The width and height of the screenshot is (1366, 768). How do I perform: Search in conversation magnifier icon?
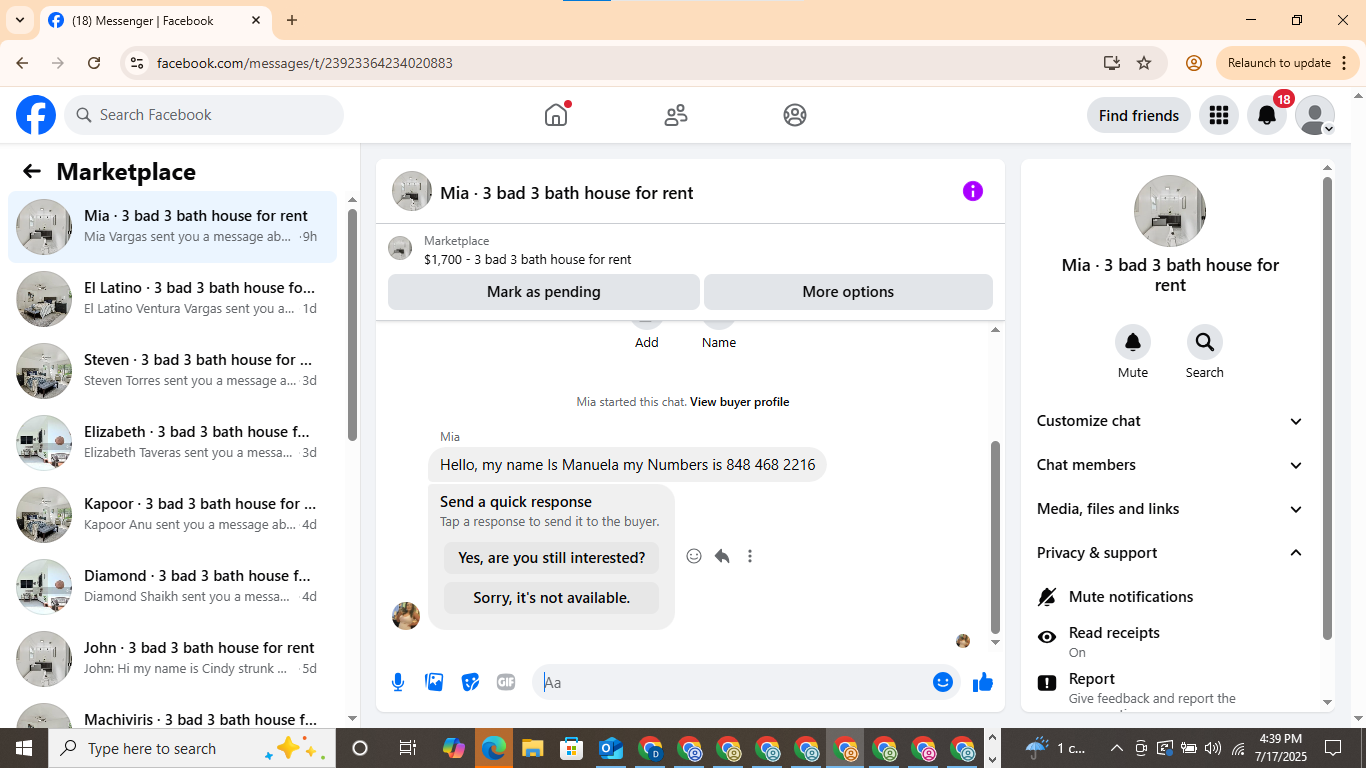(x=1205, y=342)
